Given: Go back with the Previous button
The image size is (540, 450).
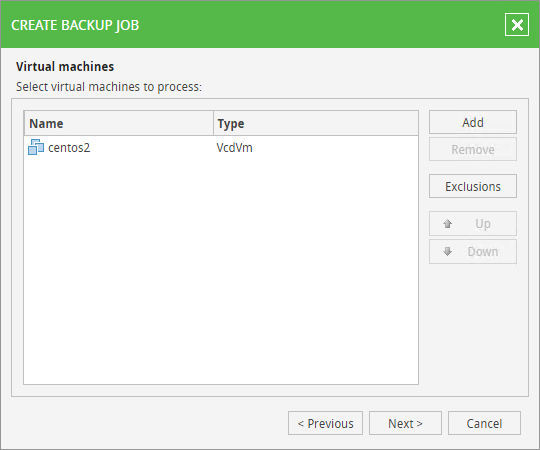Looking at the screenshot, I should point(325,423).
